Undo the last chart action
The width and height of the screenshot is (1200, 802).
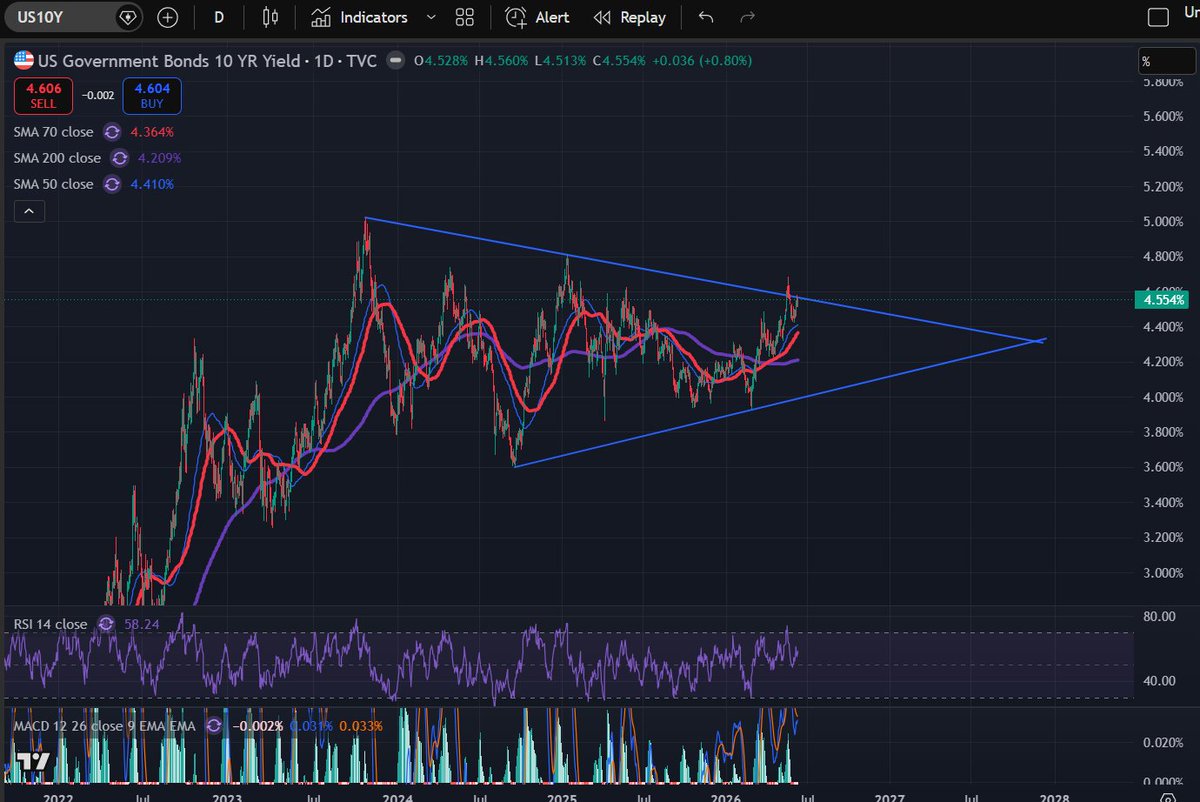[x=706, y=17]
